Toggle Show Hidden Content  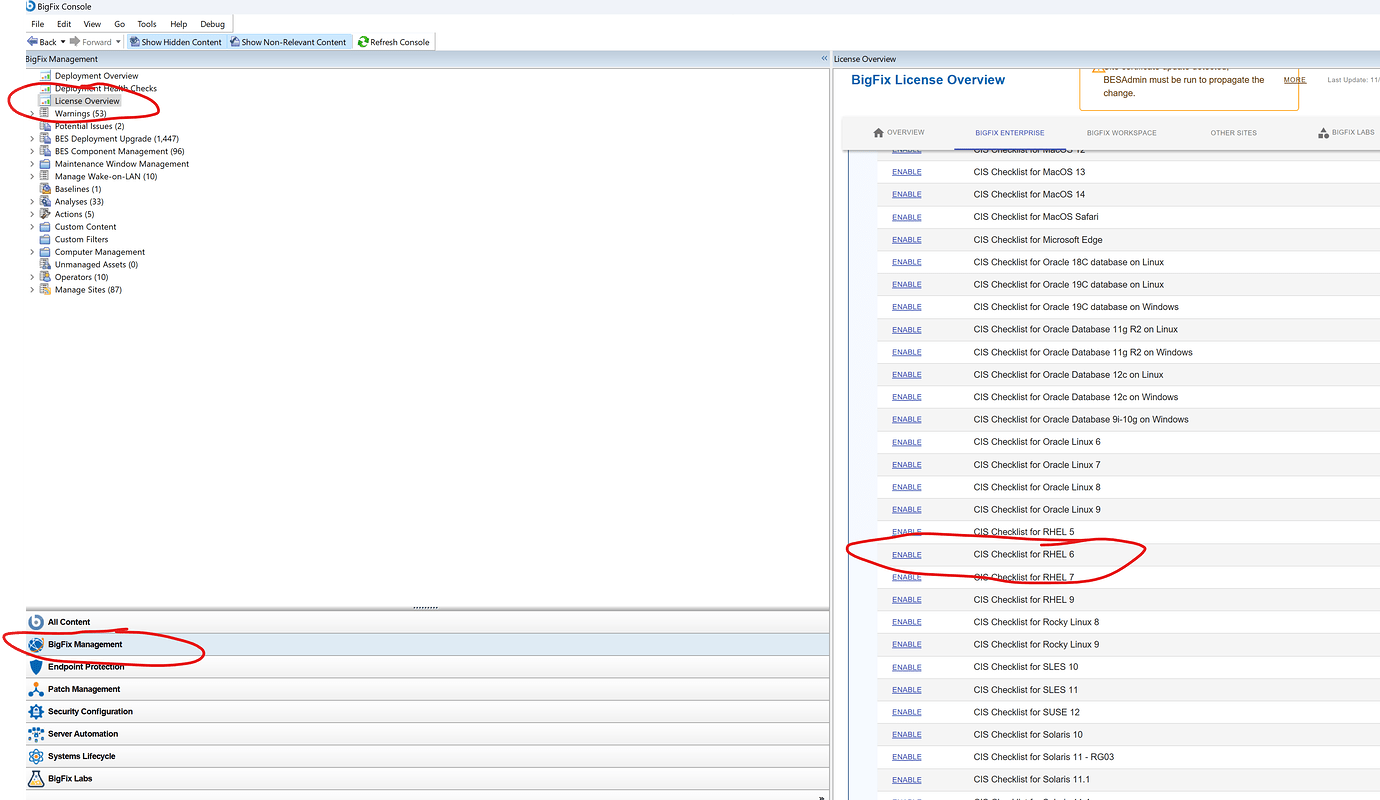(176, 42)
